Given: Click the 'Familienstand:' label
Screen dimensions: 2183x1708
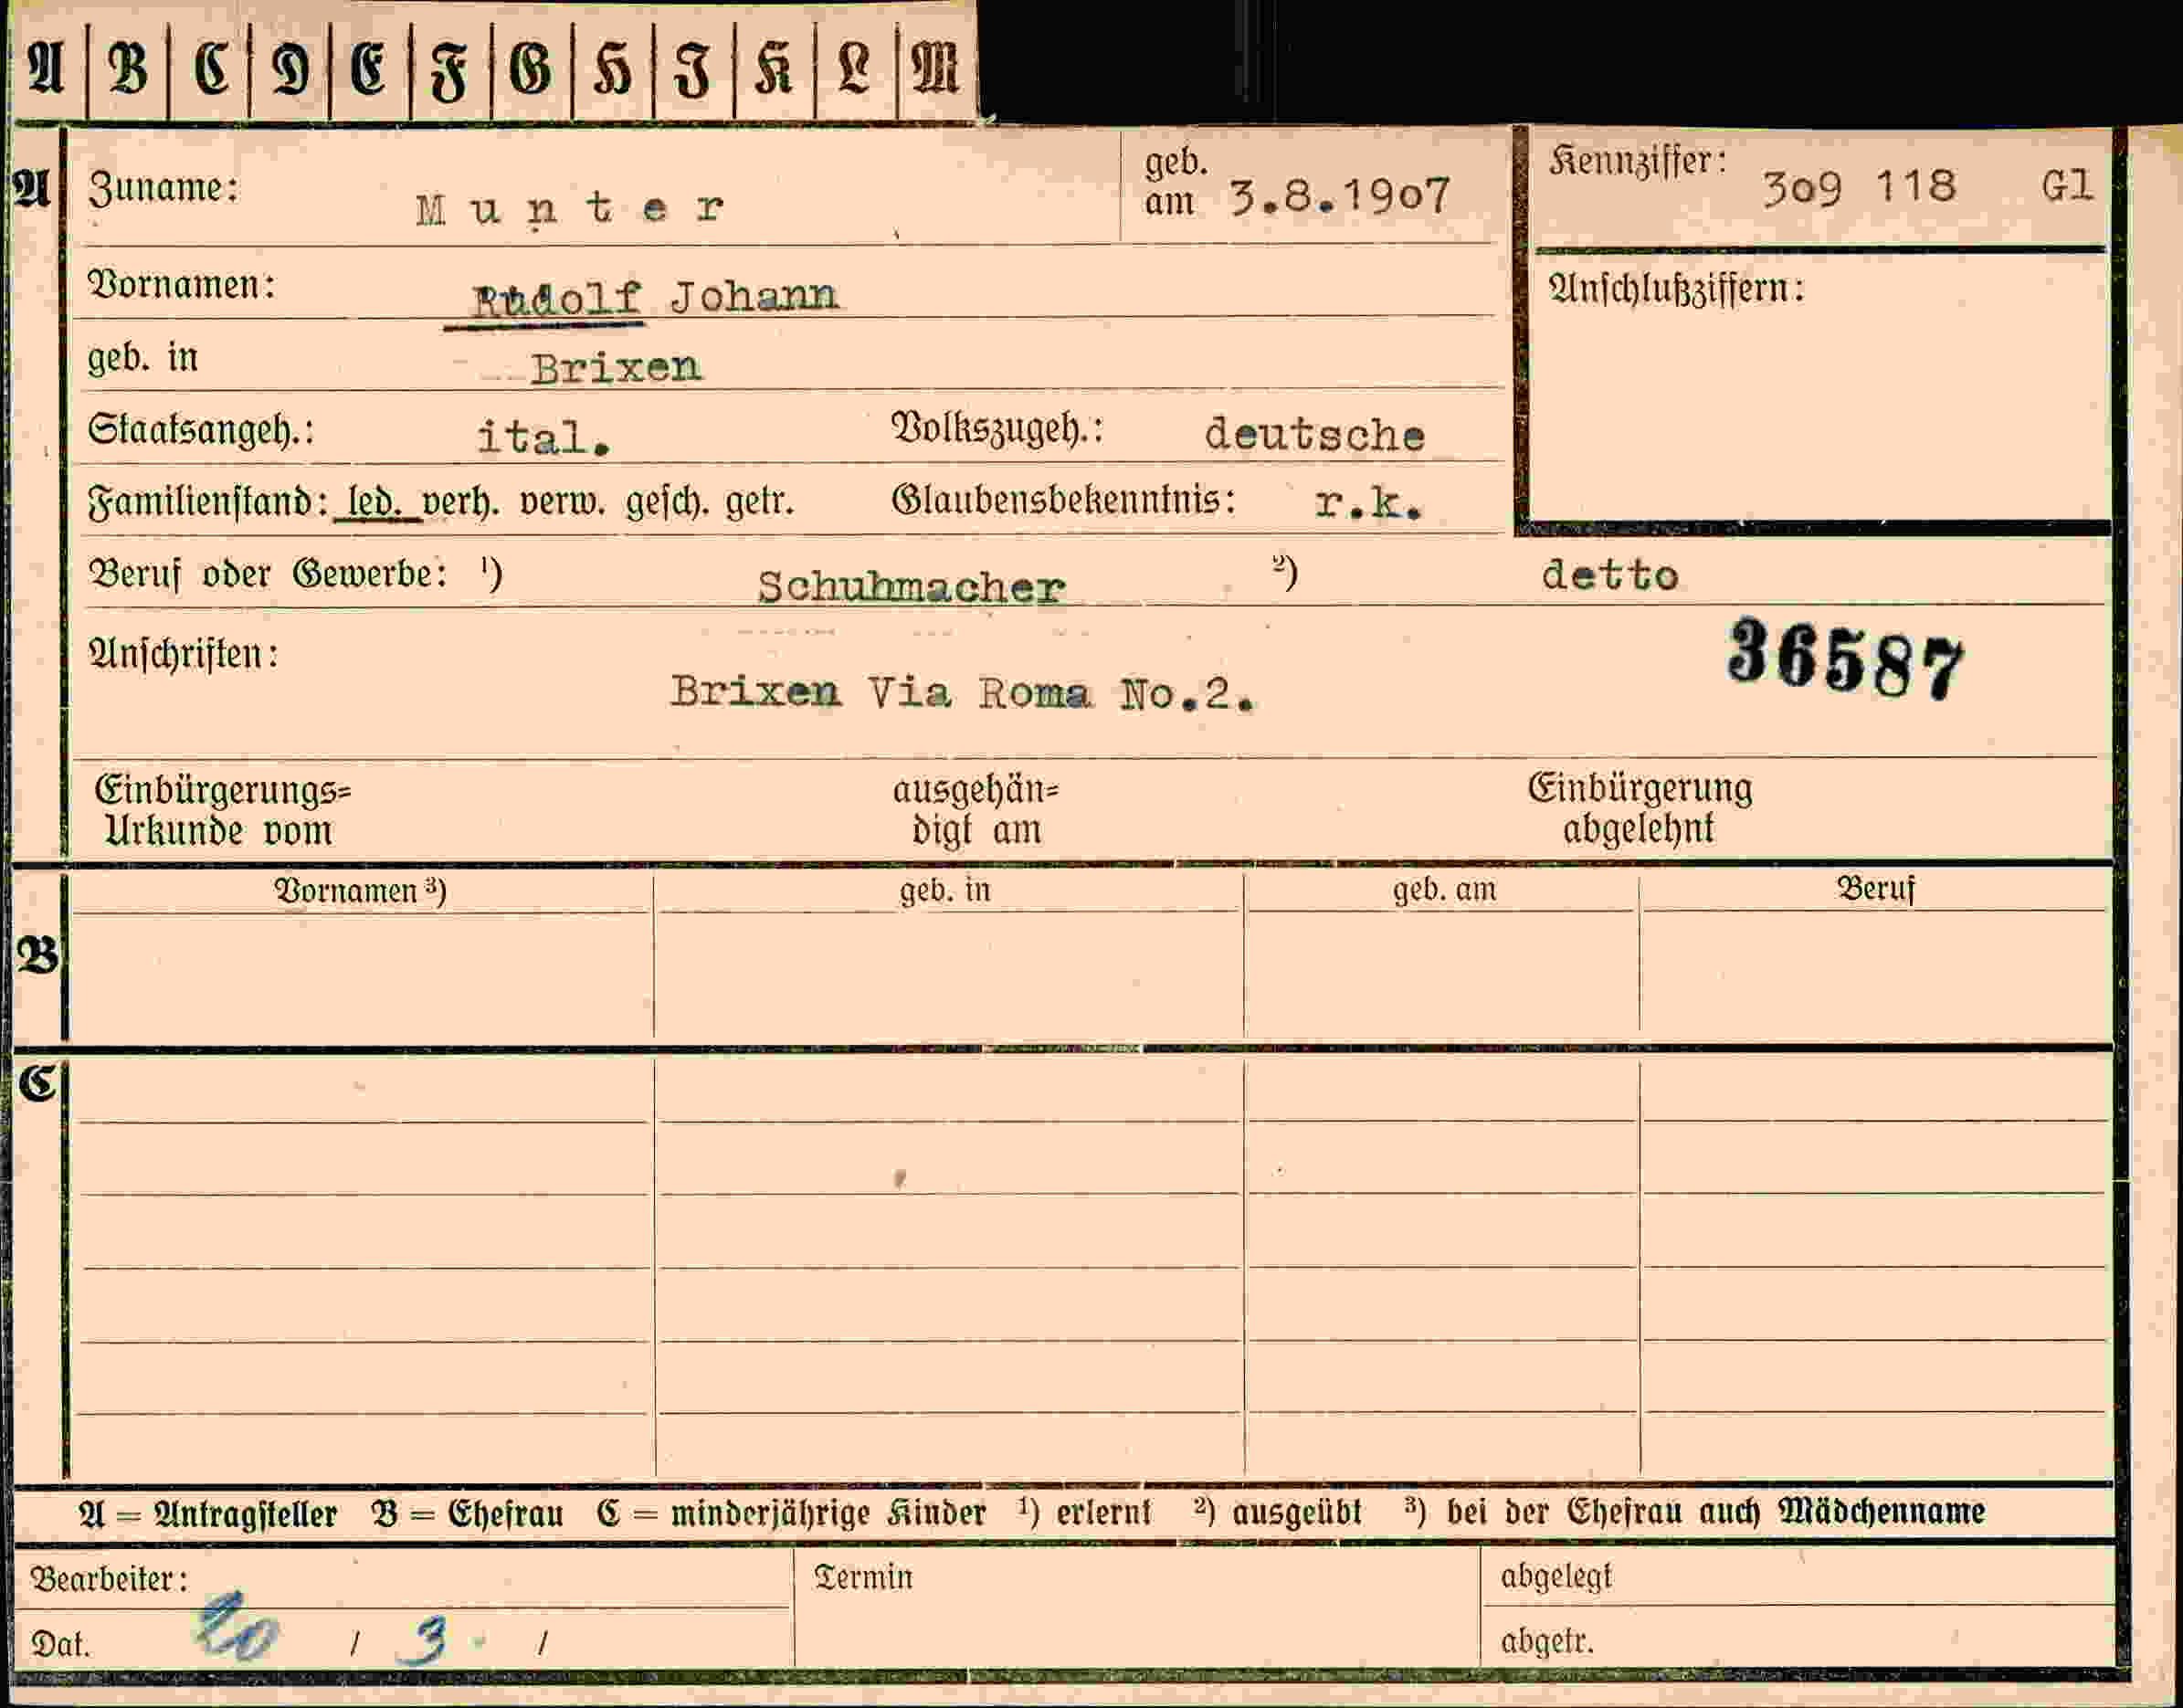Looking at the screenshot, I should coord(208,501).
